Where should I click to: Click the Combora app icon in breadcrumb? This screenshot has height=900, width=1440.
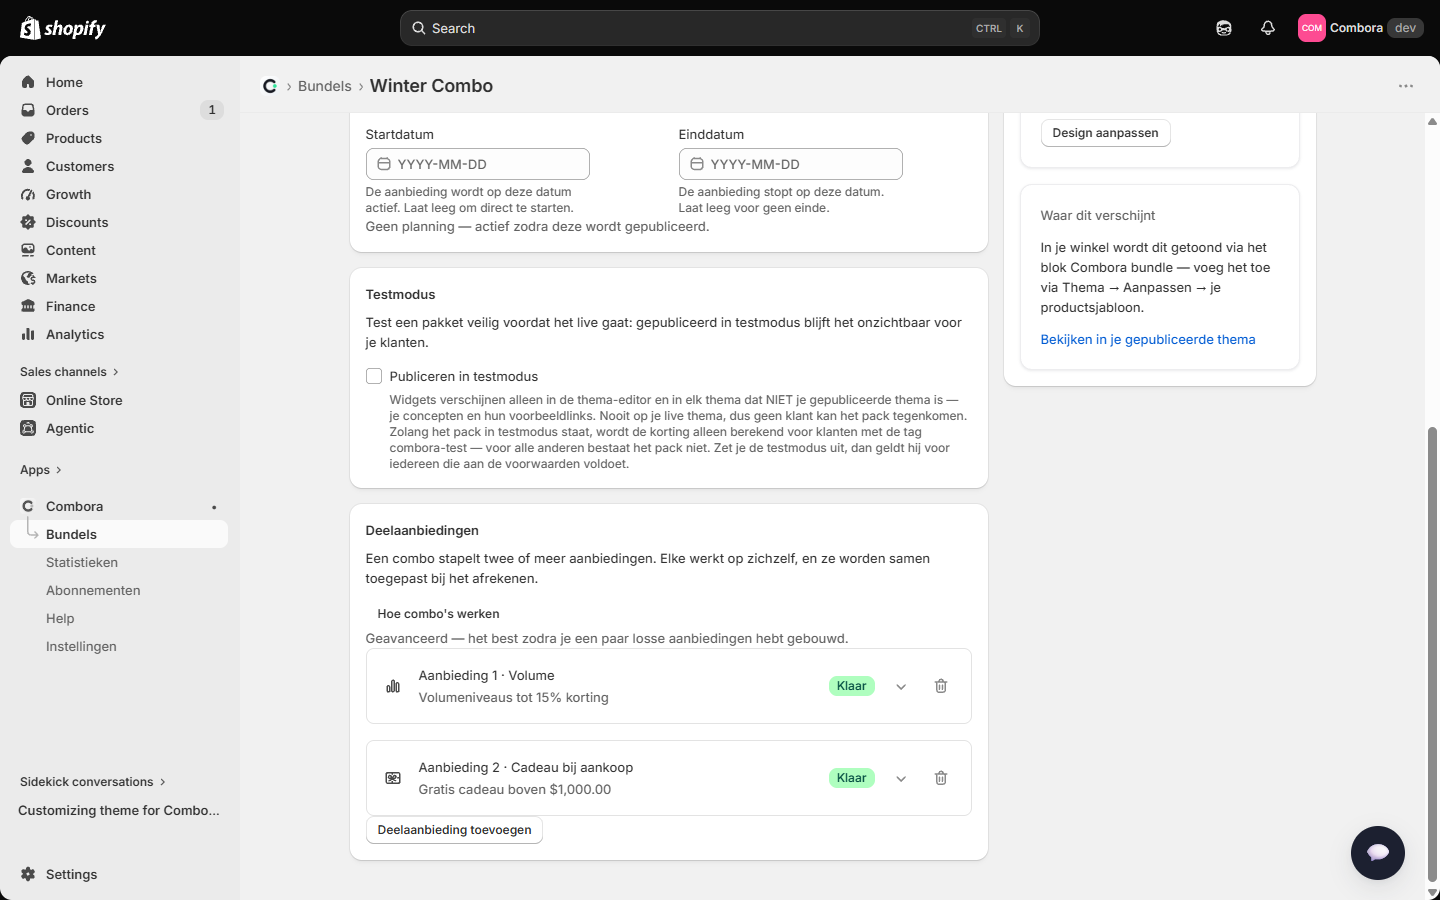point(270,86)
